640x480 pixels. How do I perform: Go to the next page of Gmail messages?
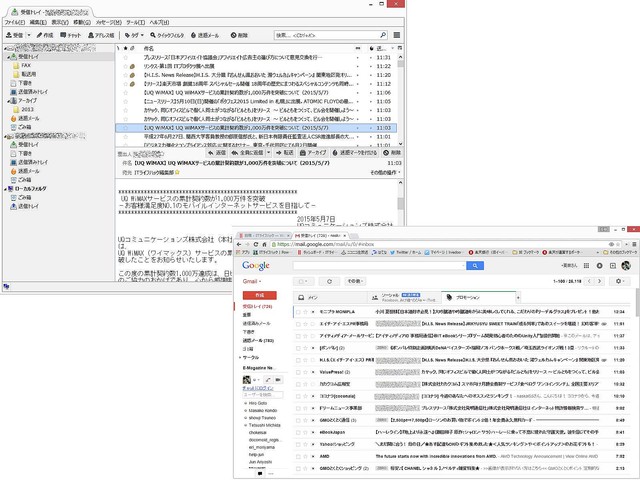coord(600,281)
